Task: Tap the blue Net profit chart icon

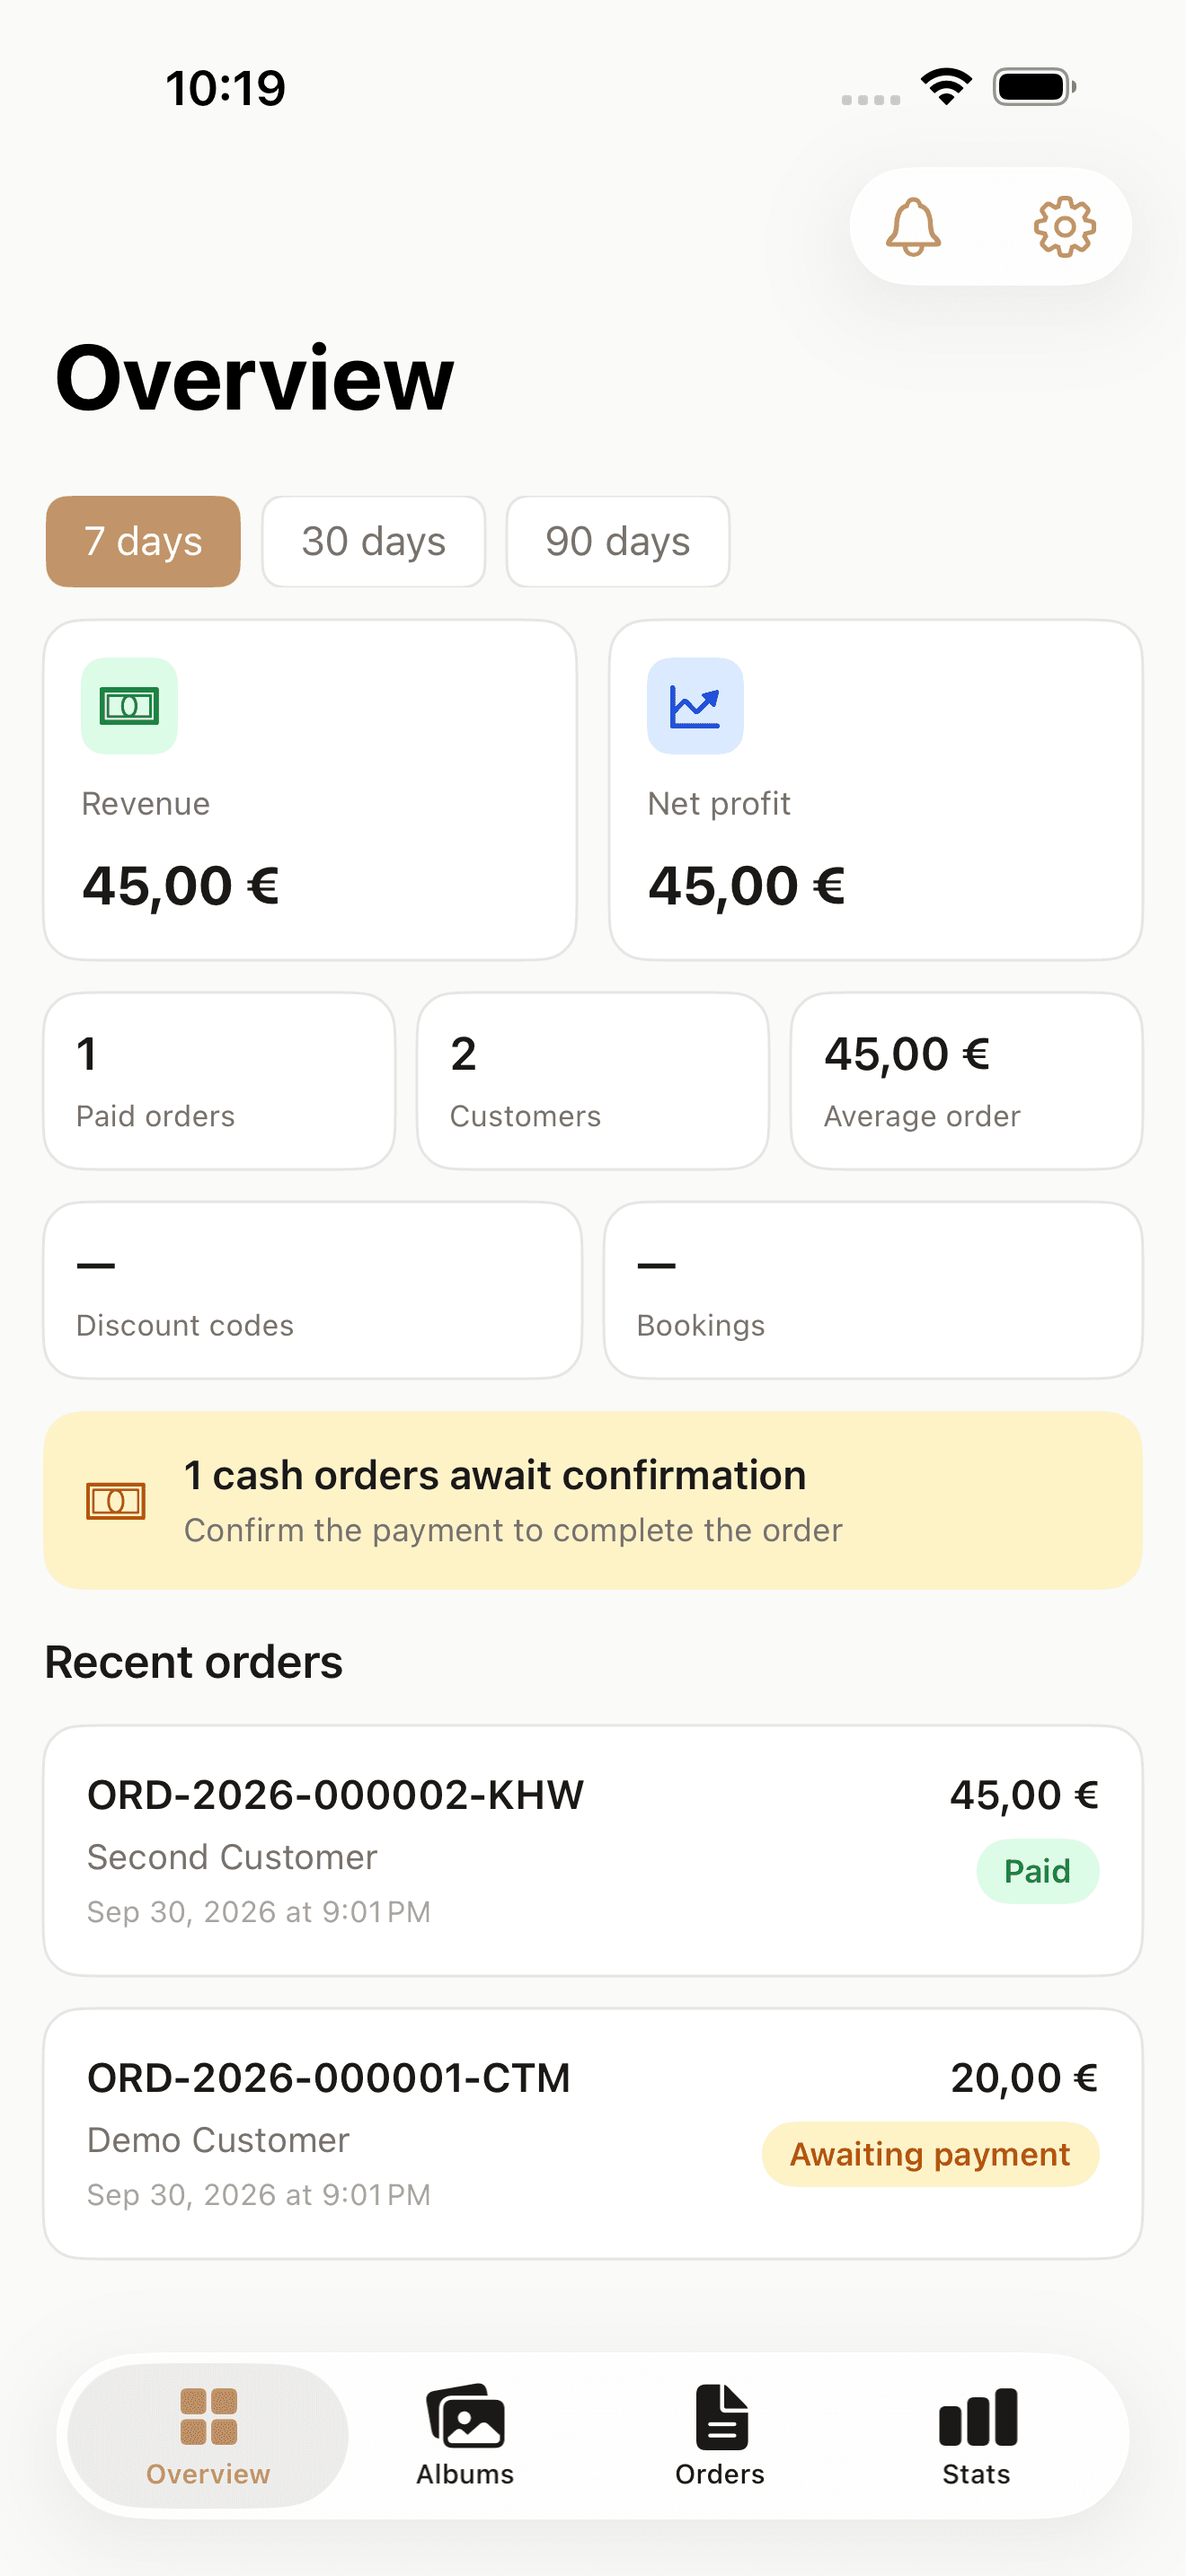Action: coord(695,706)
